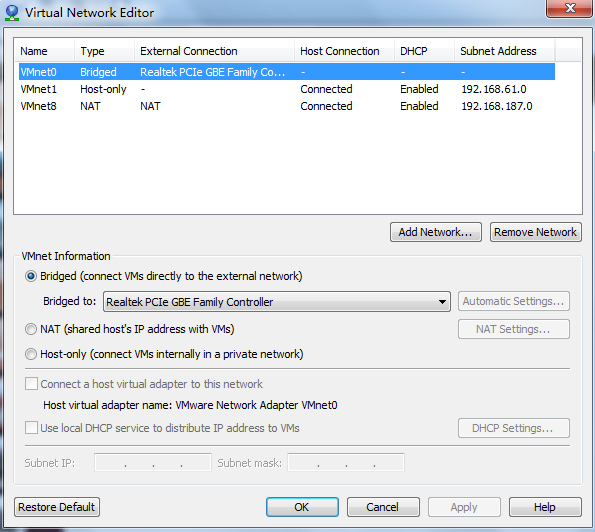The height and width of the screenshot is (532, 595).
Task: Select the VMnet1 host-only network row
Action: click(x=287, y=89)
